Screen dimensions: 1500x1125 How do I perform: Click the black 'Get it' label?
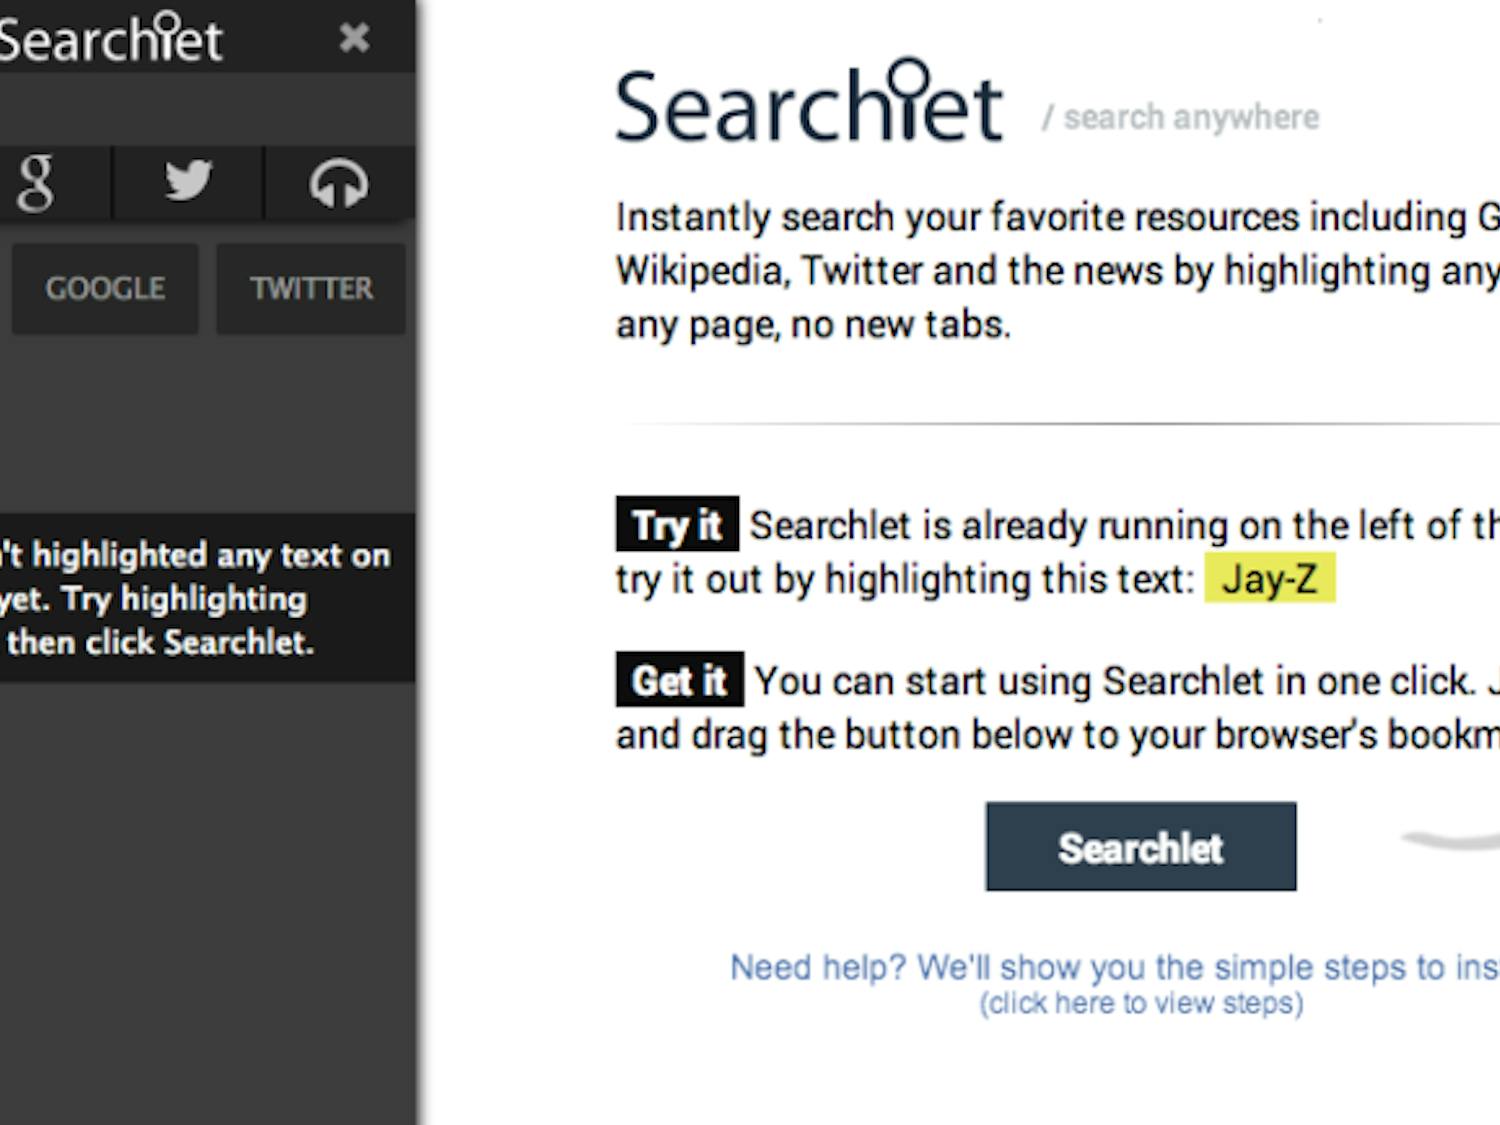[679, 680]
